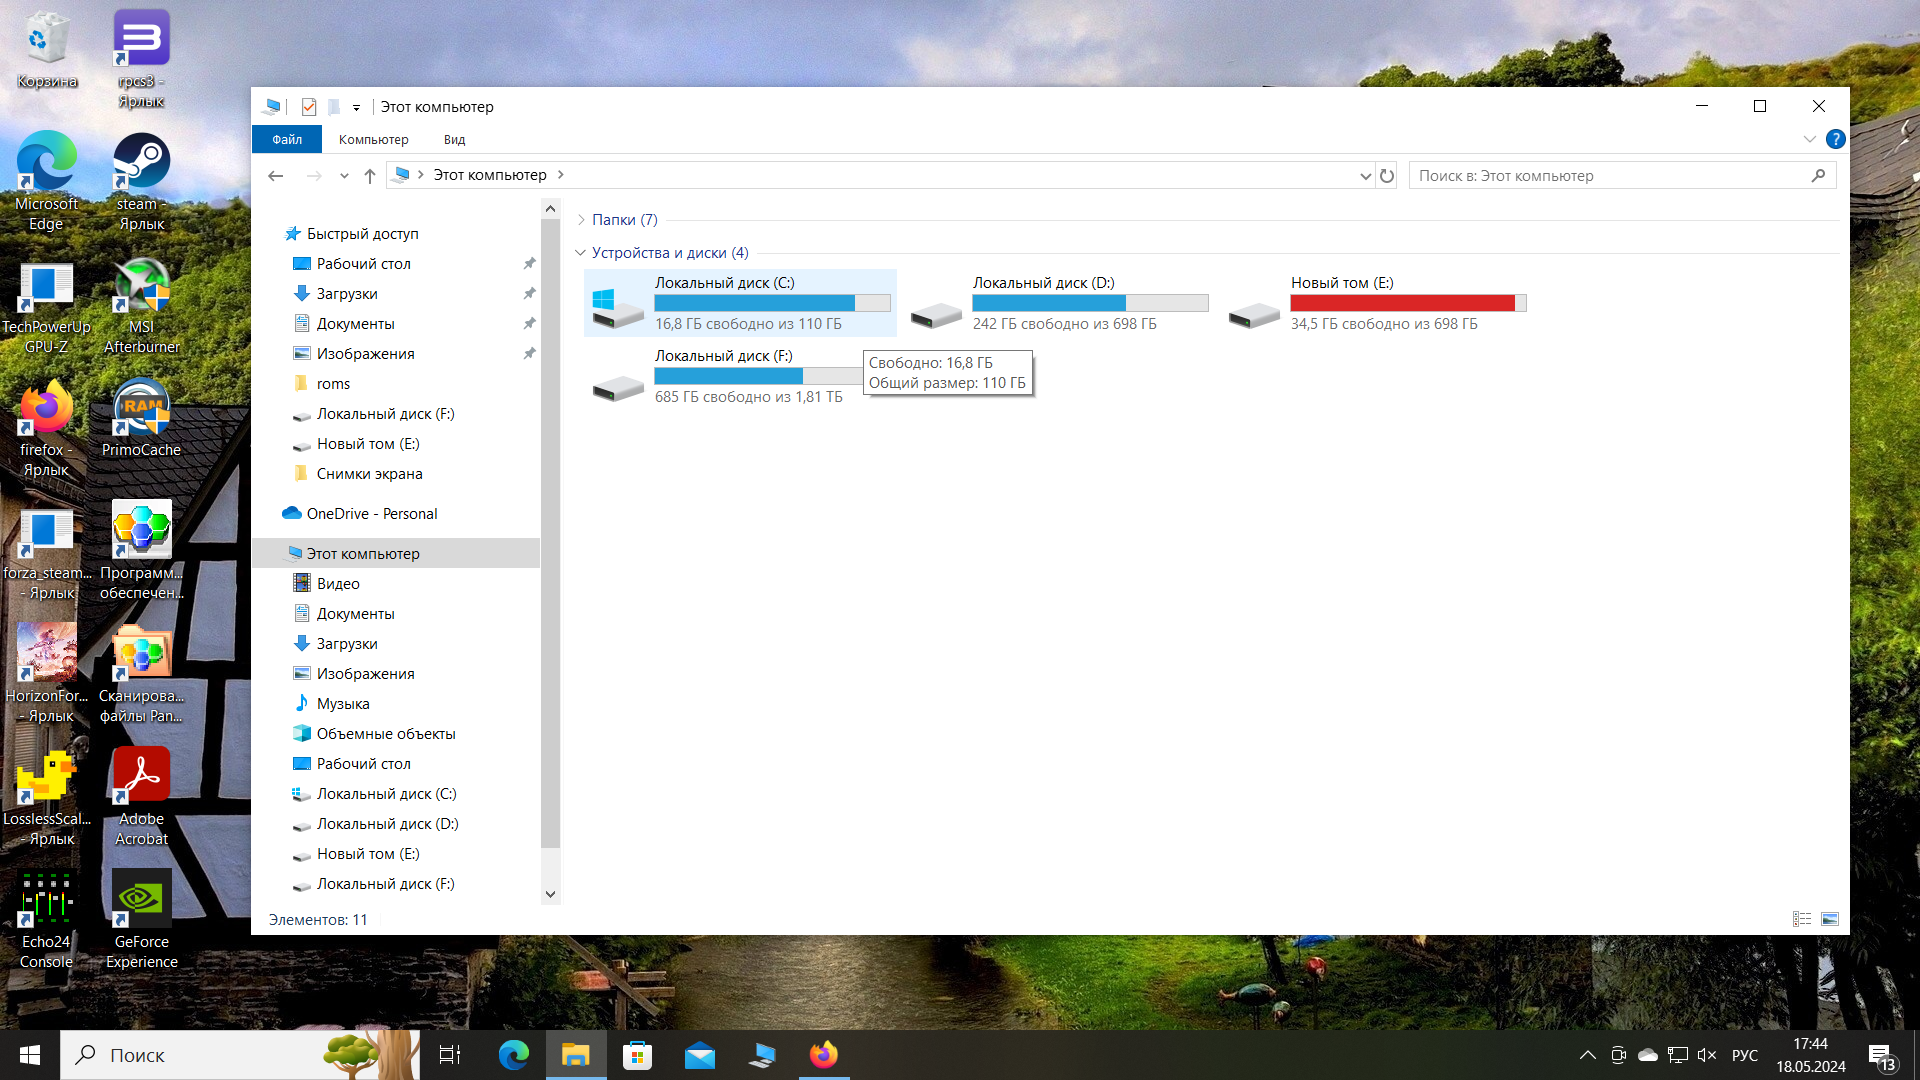Toggle the pin next to Рабочий стол
The width and height of the screenshot is (1920, 1080).
click(529, 264)
